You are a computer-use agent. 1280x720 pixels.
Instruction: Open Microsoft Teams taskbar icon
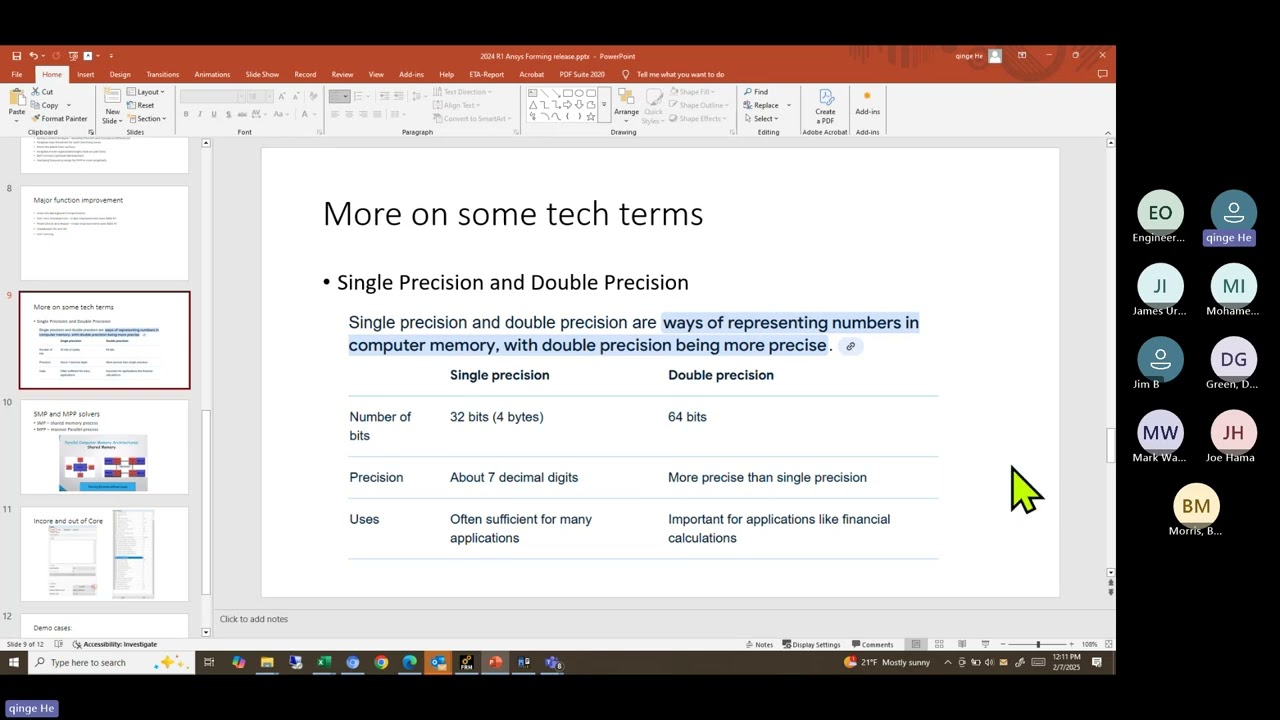click(553, 662)
